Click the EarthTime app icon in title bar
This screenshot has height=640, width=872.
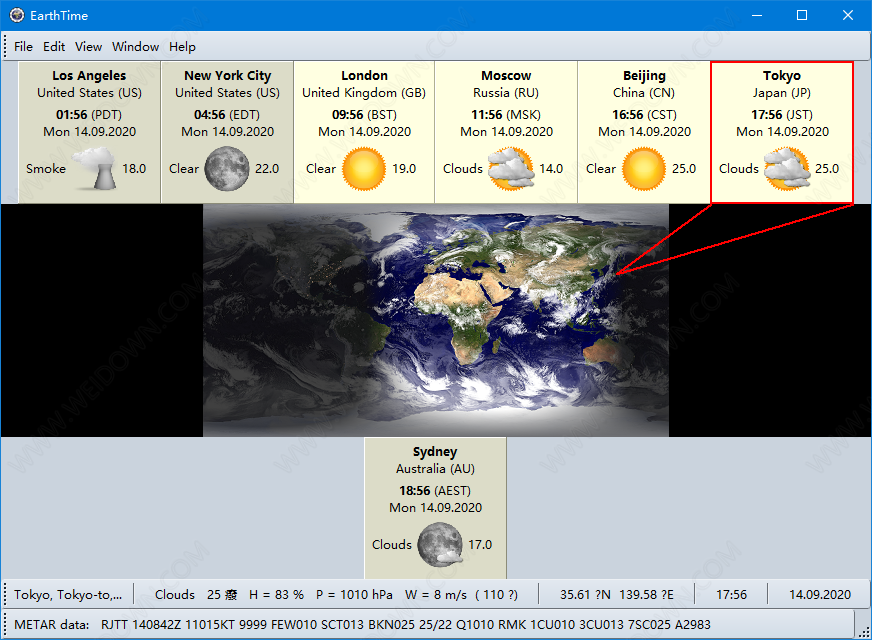17,15
